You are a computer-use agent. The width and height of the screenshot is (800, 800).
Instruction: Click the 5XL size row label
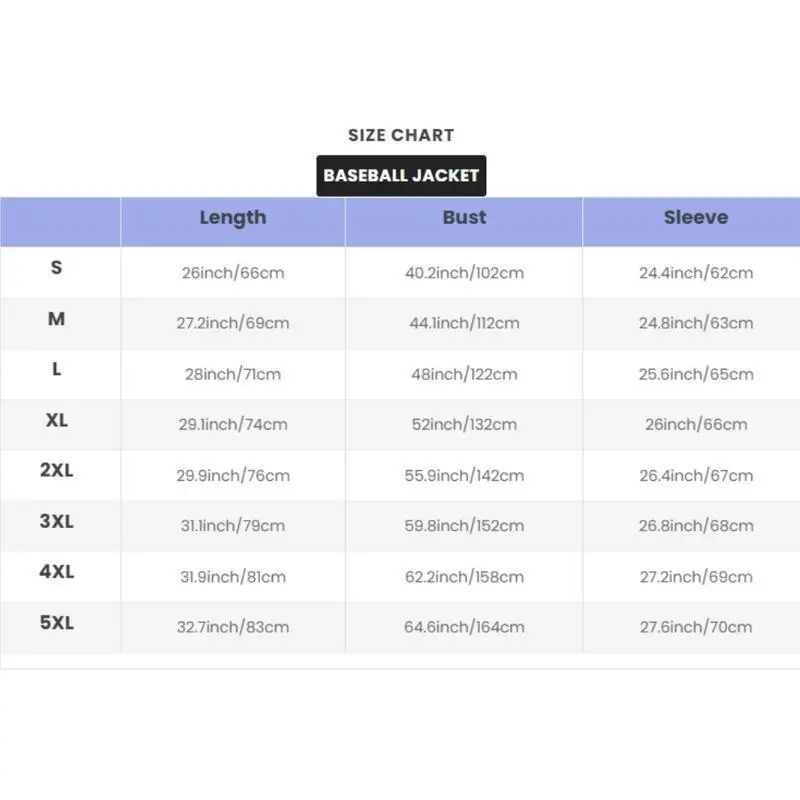click(x=57, y=622)
